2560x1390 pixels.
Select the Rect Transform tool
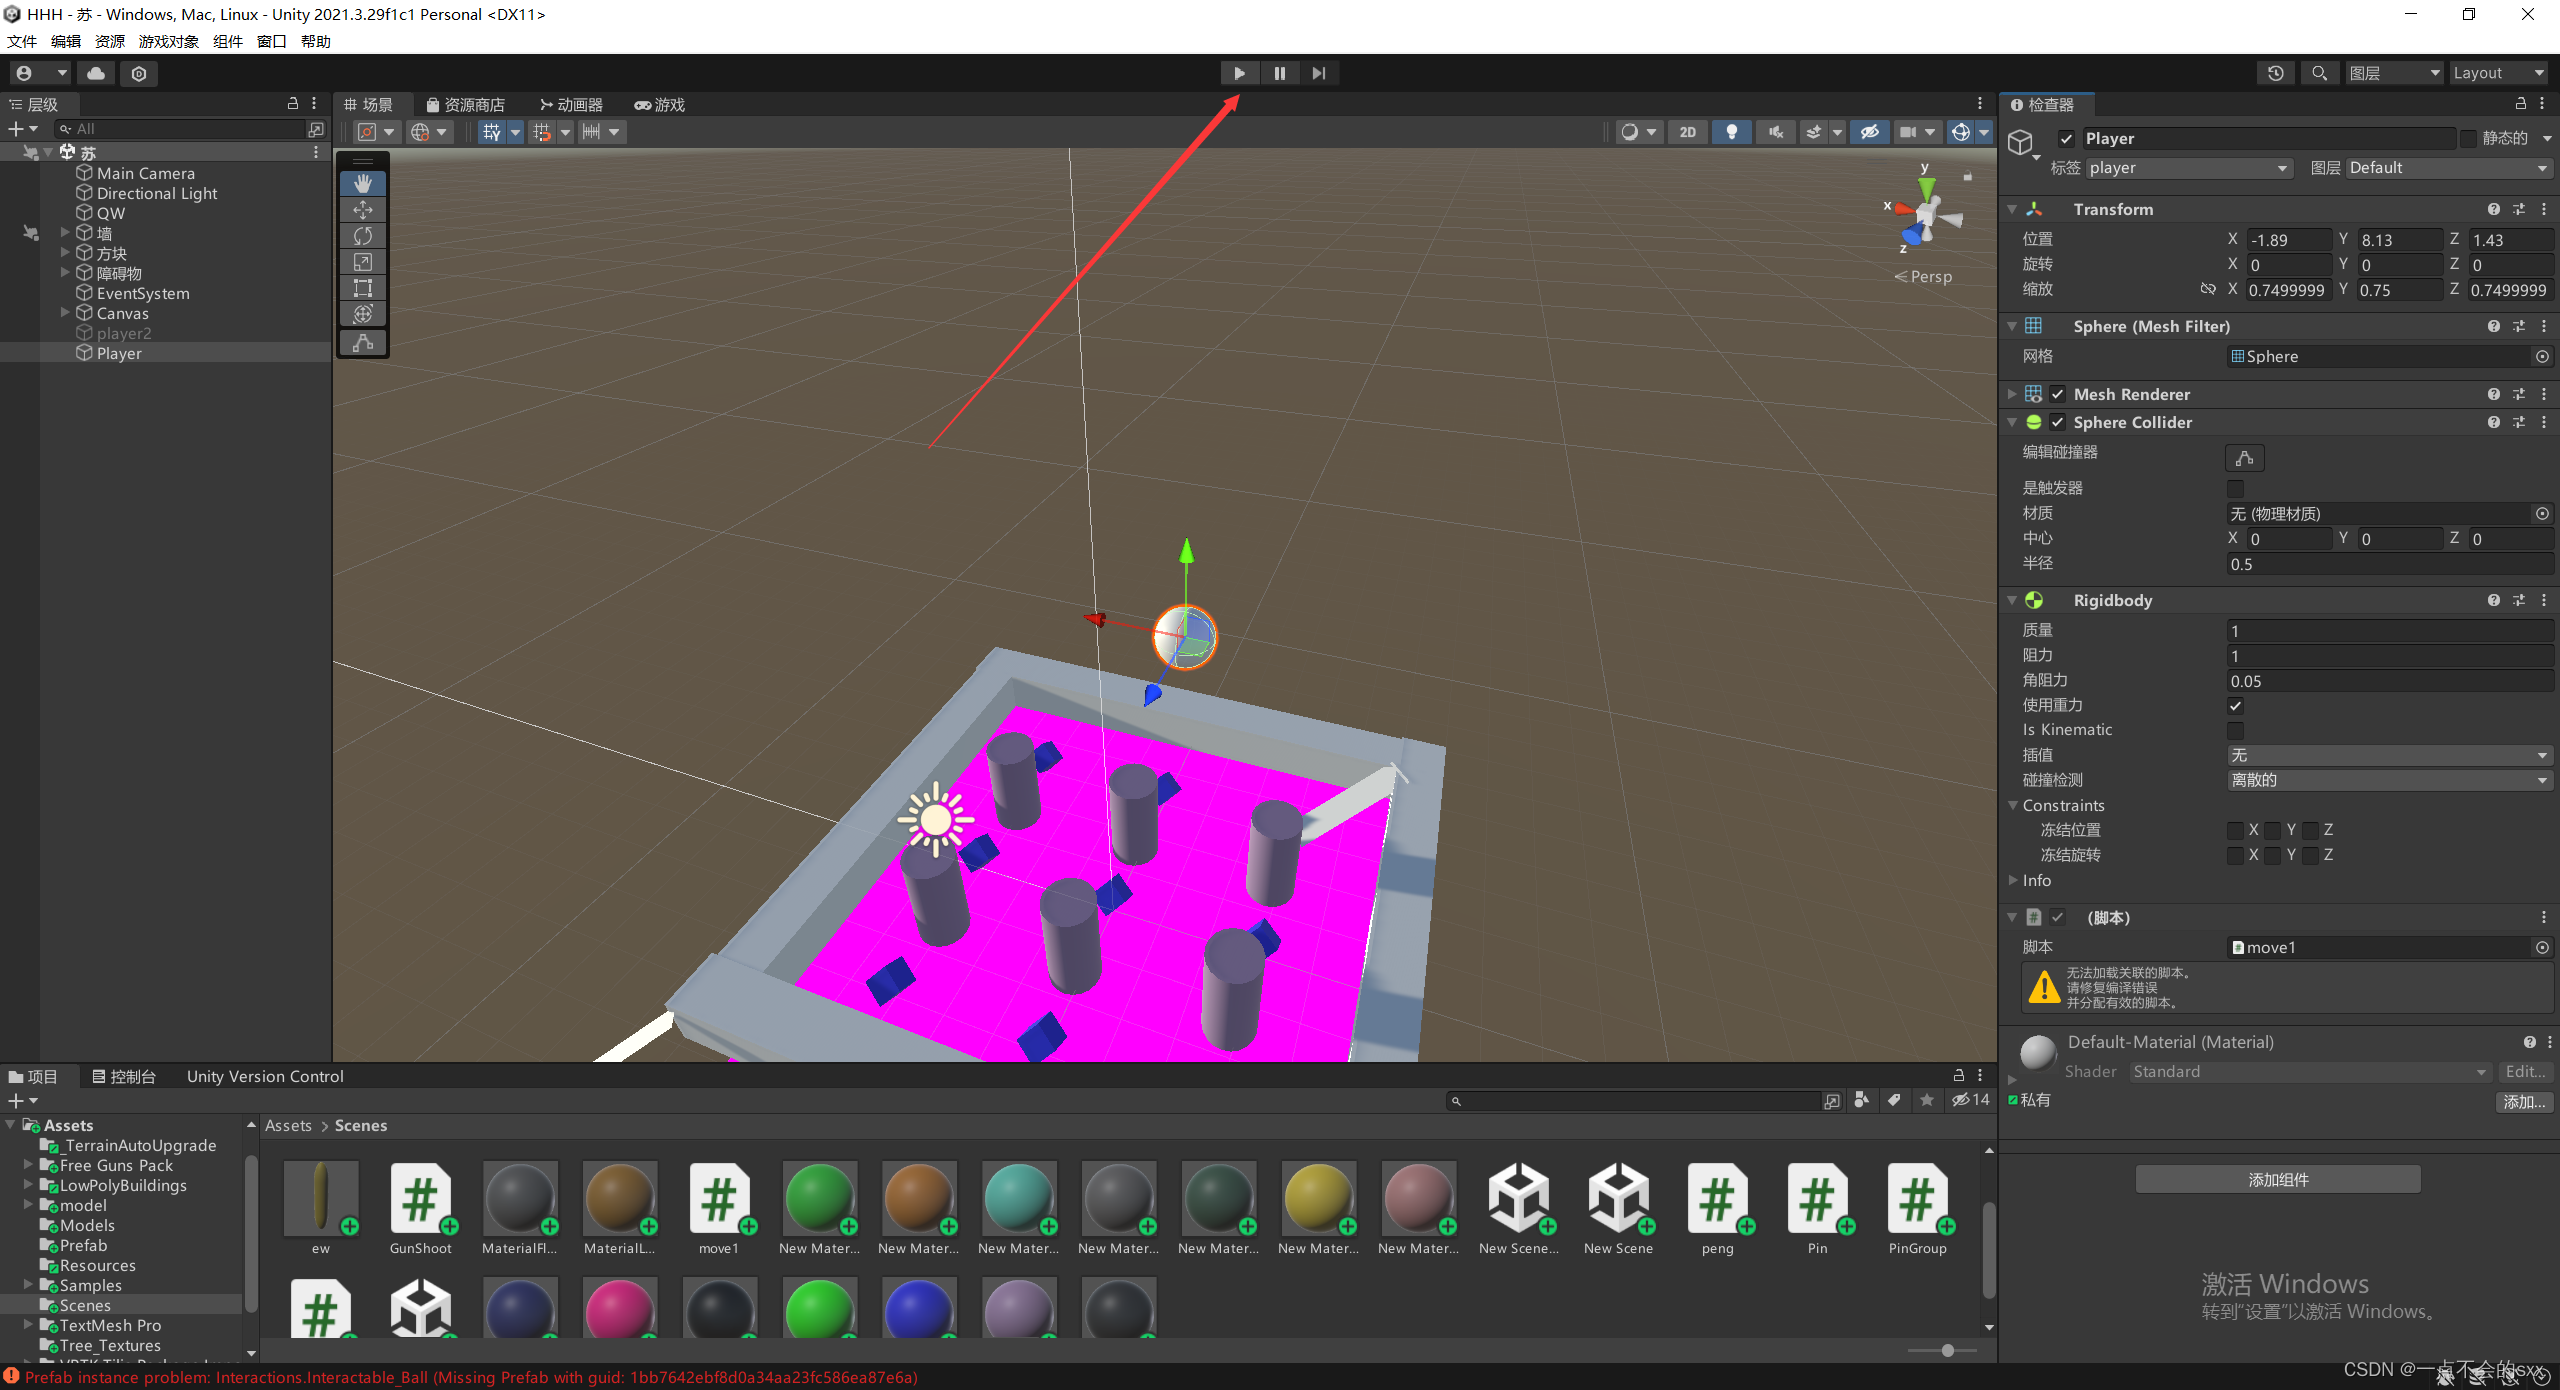(x=363, y=287)
